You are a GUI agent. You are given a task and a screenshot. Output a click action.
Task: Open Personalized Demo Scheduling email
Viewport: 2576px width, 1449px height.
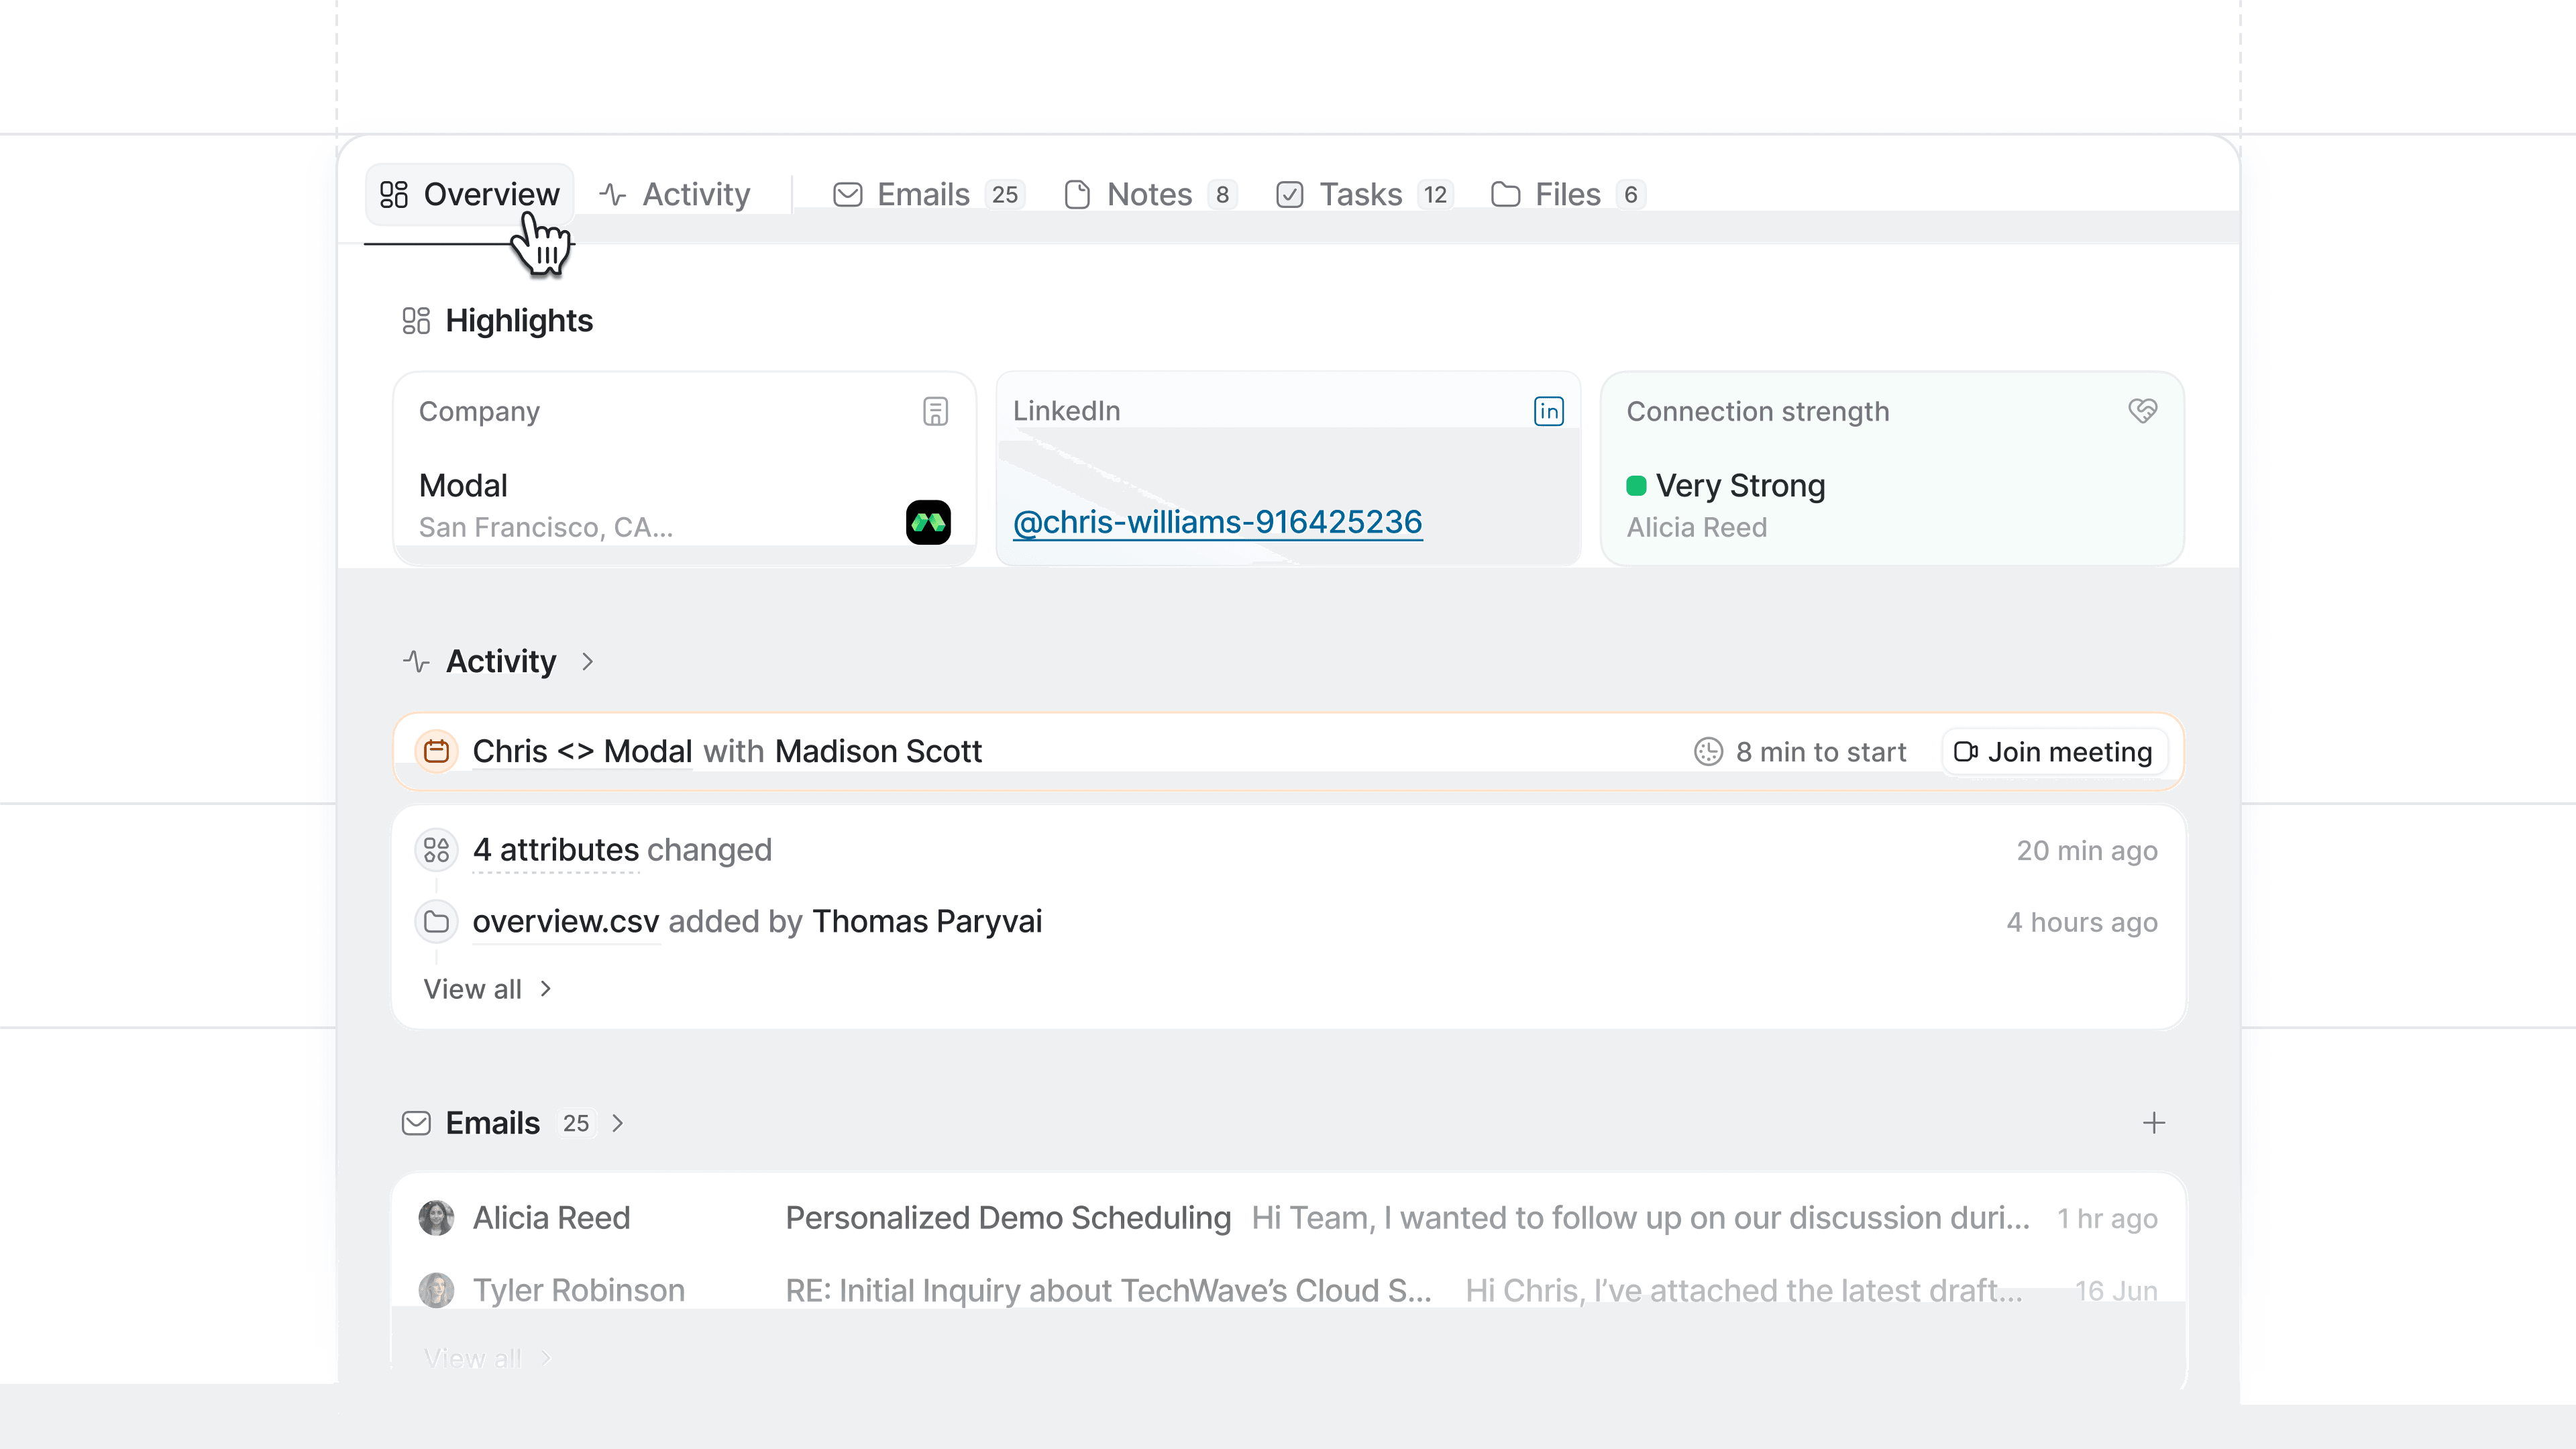pos(1008,1218)
